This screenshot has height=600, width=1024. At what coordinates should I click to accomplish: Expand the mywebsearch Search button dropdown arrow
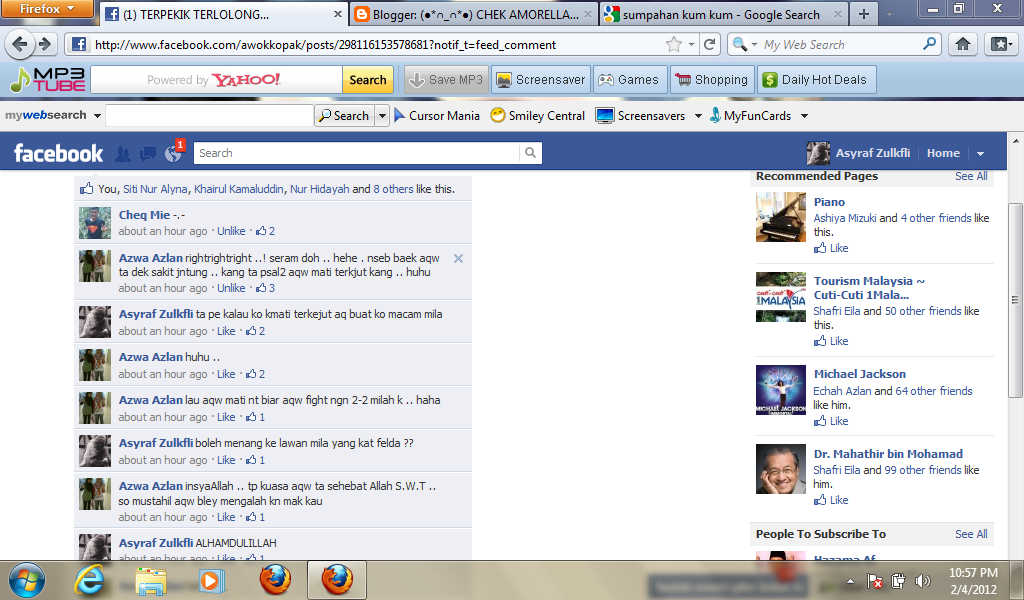point(382,116)
